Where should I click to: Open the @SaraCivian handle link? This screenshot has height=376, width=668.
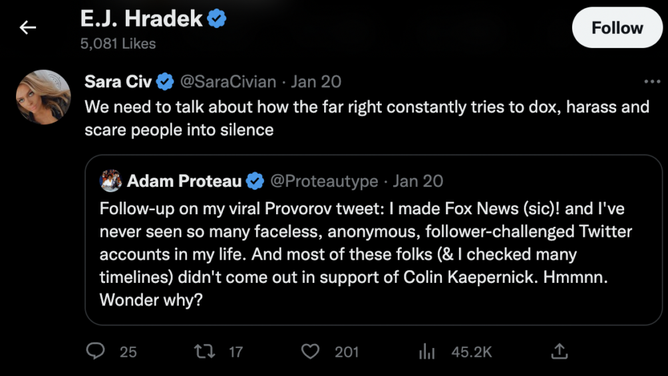pos(228,81)
